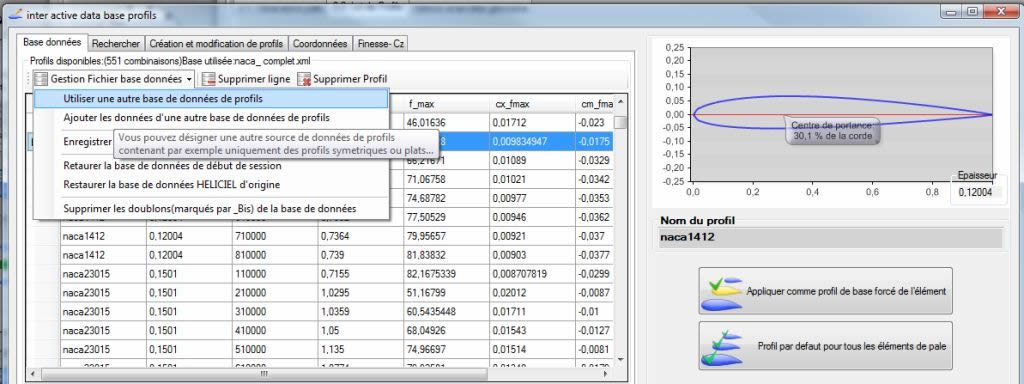The image size is (1024, 384).
Task: Click Appliquer comme profil de base forcé button
Action: (825, 291)
